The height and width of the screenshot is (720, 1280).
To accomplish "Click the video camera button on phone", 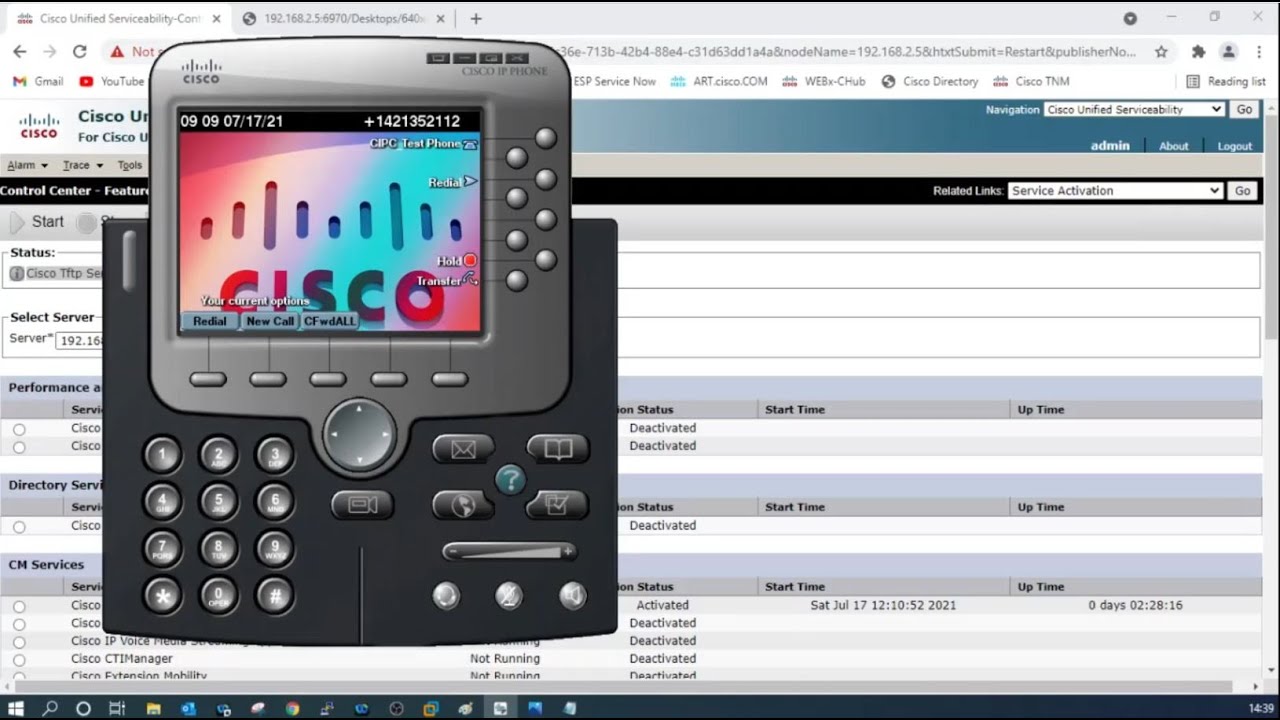I will (x=362, y=505).
